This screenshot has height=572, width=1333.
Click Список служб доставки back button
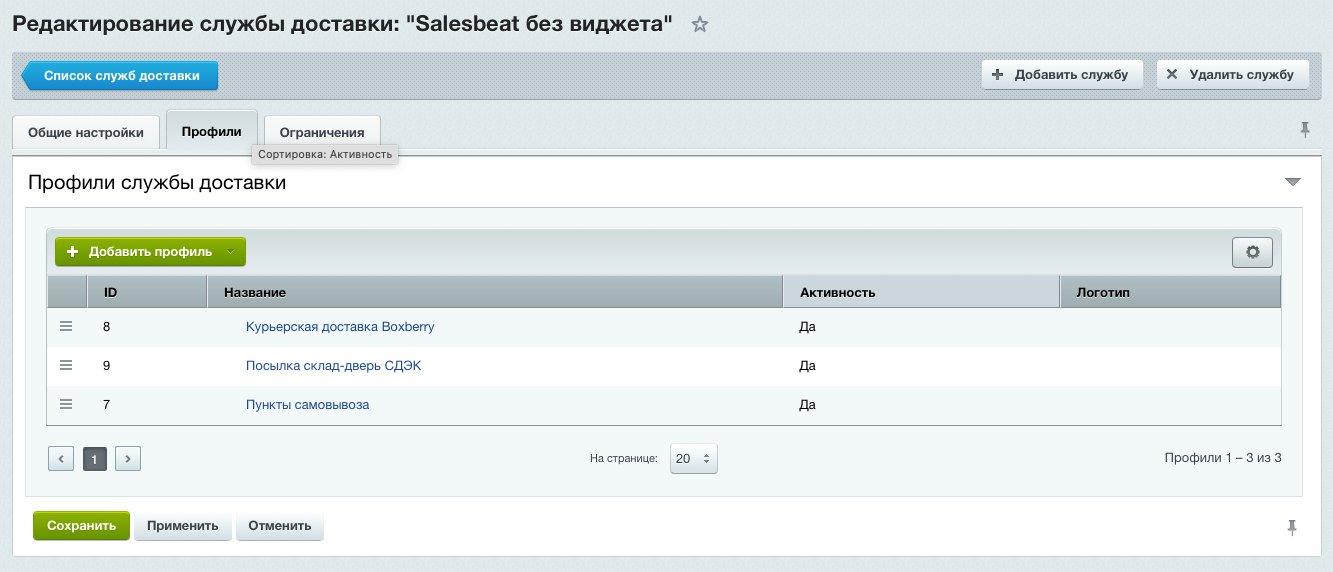pos(120,75)
